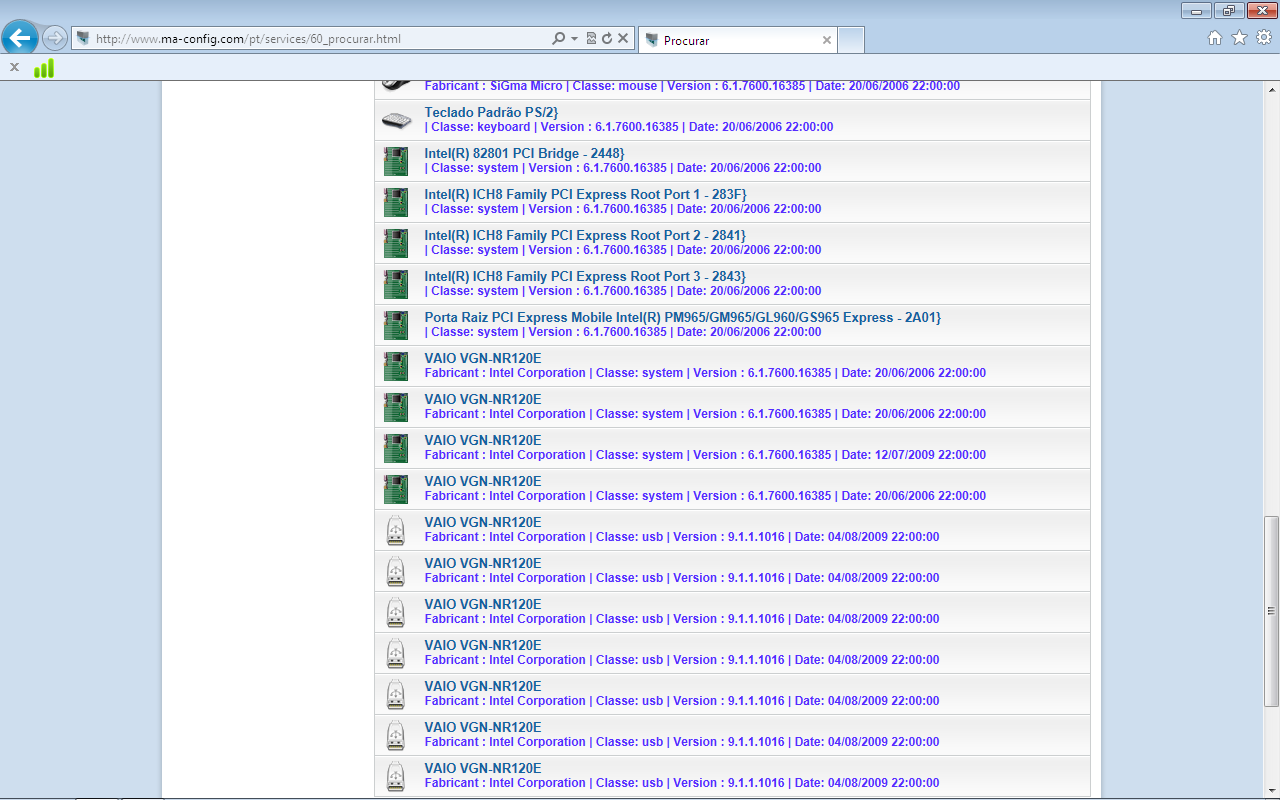Viewport: 1280px width, 800px height.
Task: Open the Teclado Padrão PS/2} link
Action: coord(491,112)
